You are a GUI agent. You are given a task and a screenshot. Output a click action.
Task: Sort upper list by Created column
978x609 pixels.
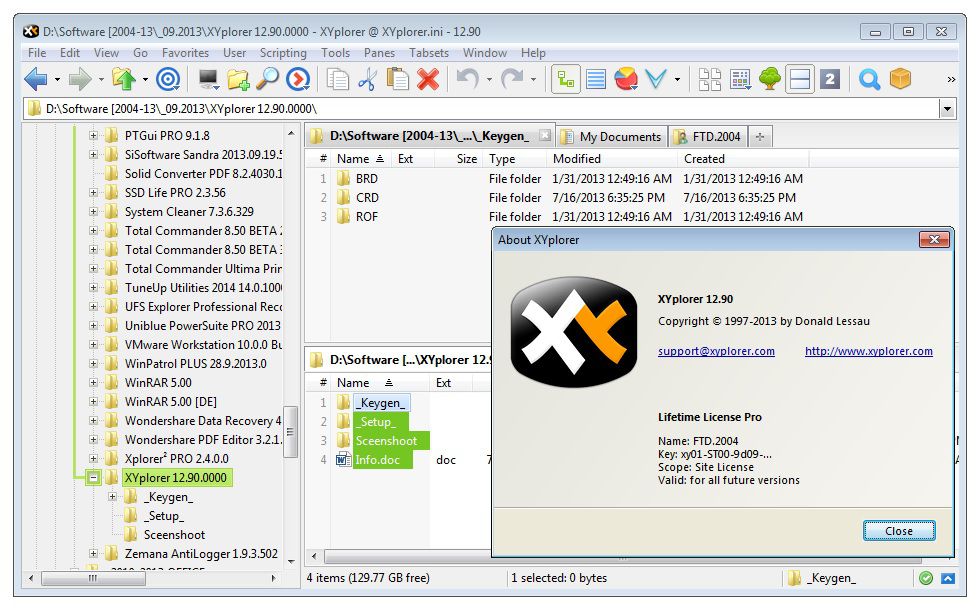[x=742, y=159]
